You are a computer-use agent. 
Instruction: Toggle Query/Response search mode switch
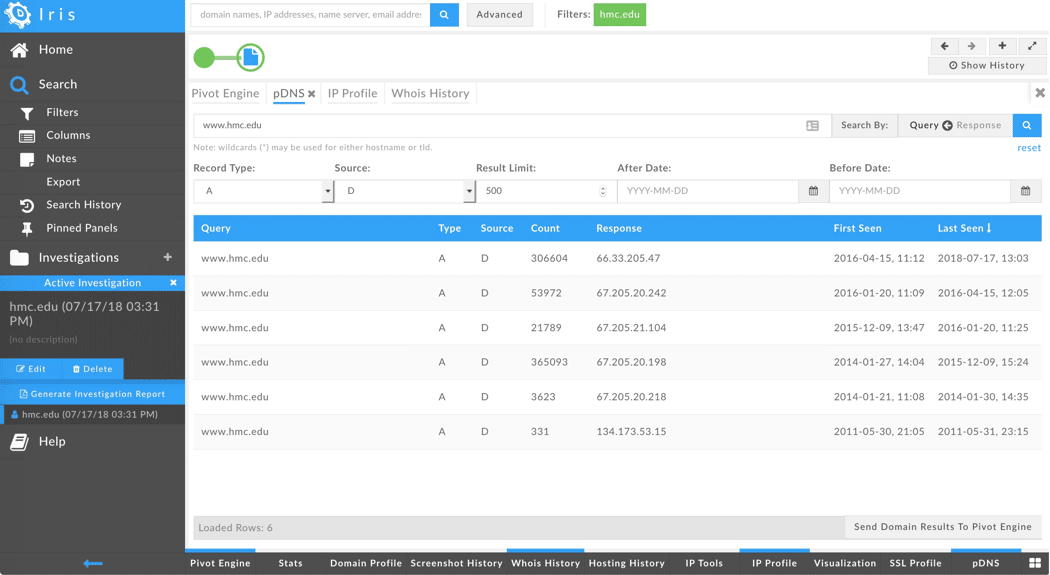pos(948,125)
